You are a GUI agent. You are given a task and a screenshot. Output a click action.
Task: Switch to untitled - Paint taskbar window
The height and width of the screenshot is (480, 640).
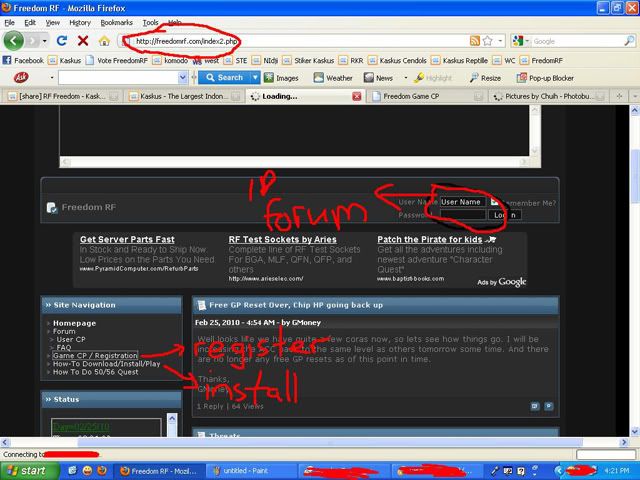251,471
